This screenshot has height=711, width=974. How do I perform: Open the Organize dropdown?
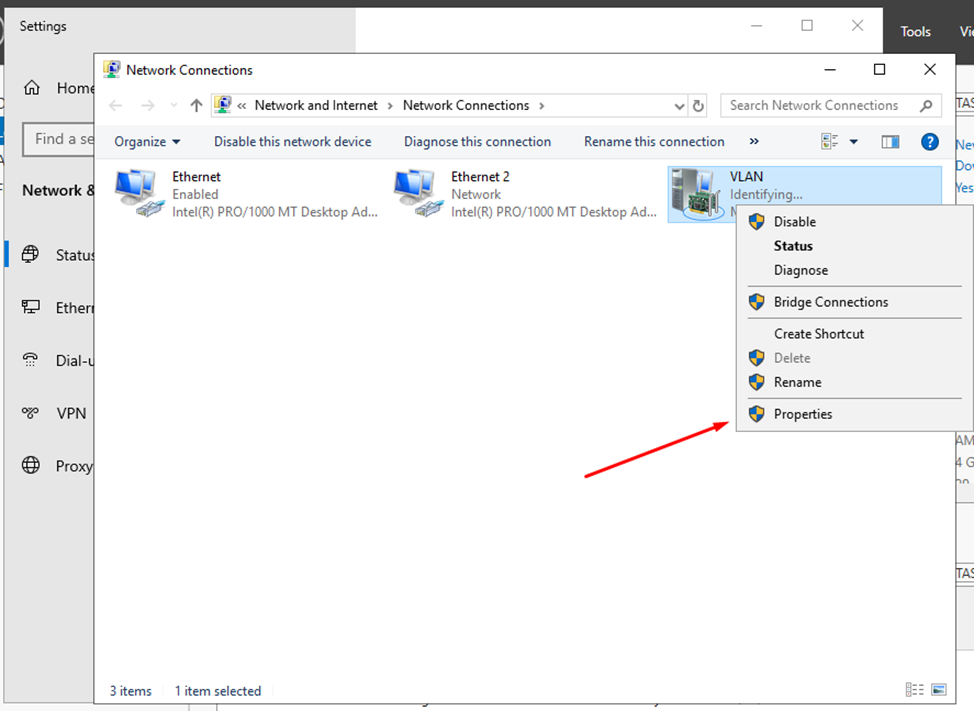pyautogui.click(x=145, y=141)
